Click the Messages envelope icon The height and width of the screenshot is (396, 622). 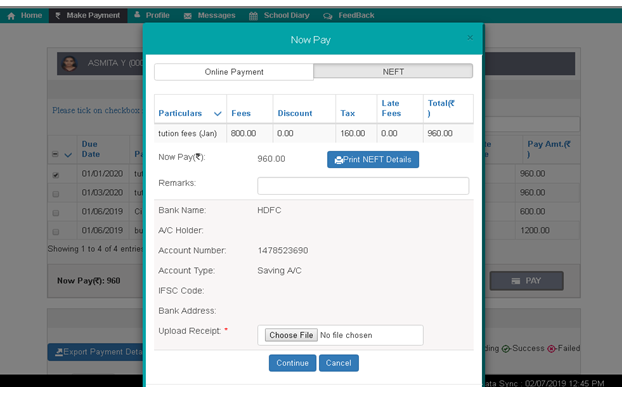tap(188, 16)
